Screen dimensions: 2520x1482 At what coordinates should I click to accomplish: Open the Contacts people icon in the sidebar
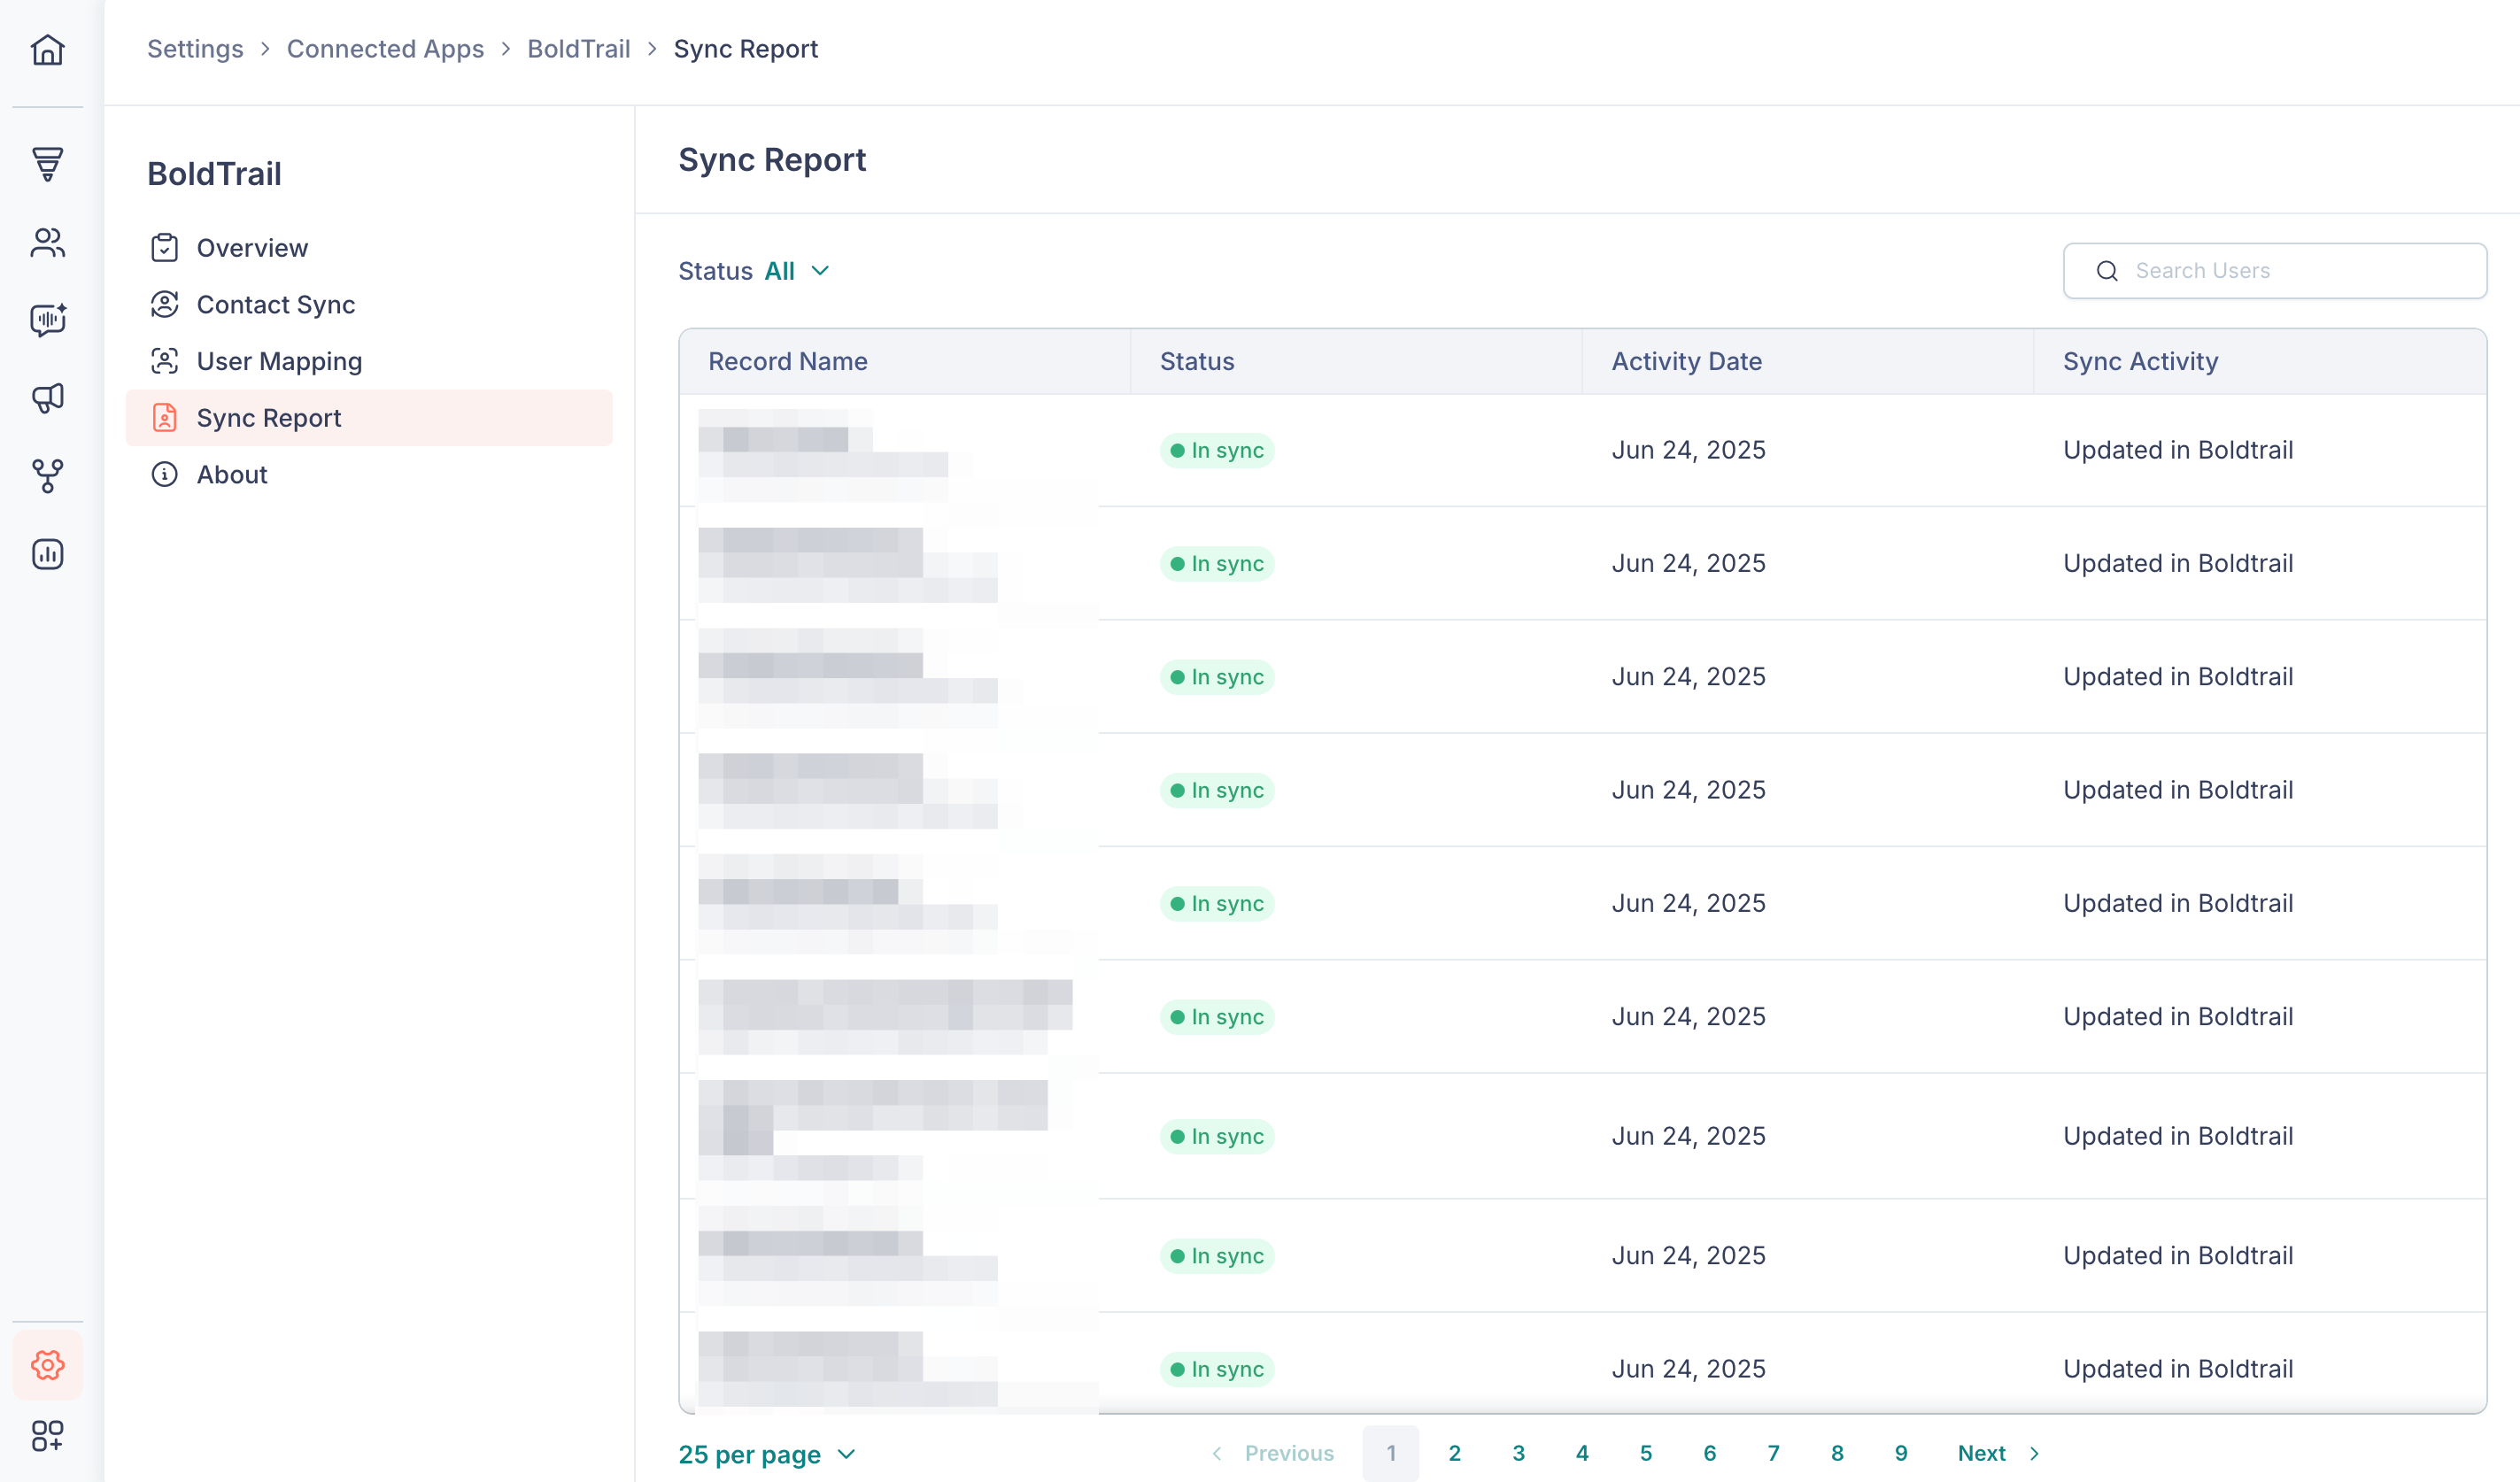(x=47, y=243)
